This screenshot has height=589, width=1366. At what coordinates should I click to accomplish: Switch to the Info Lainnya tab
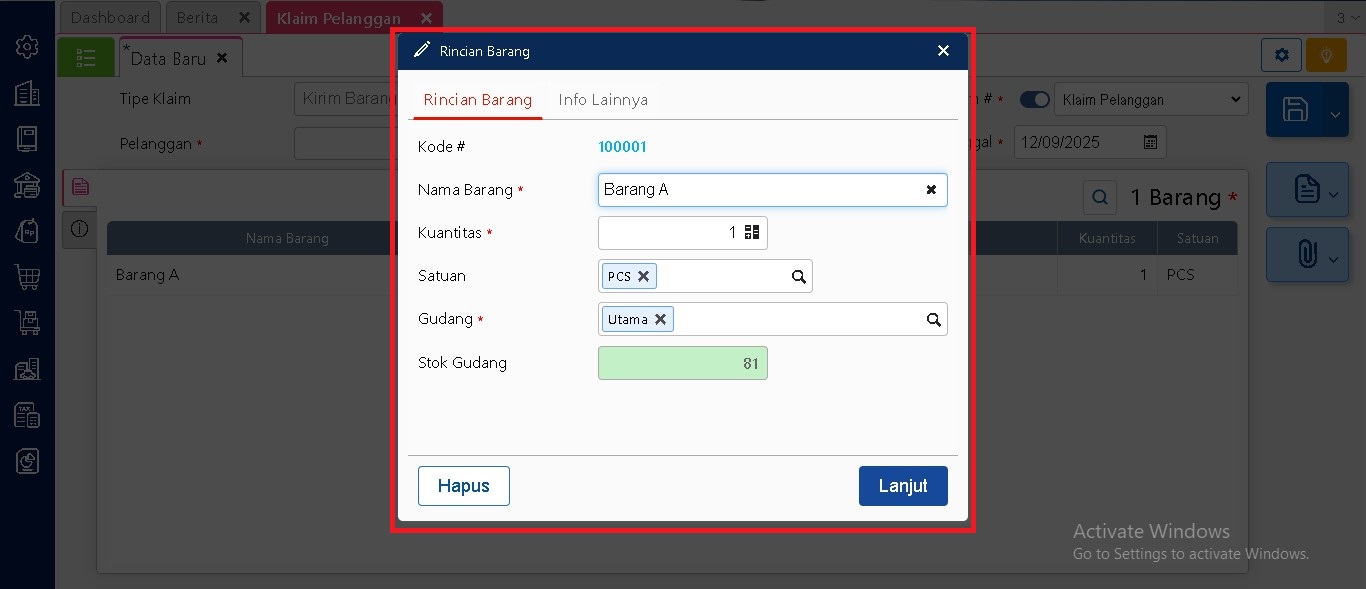coord(603,100)
